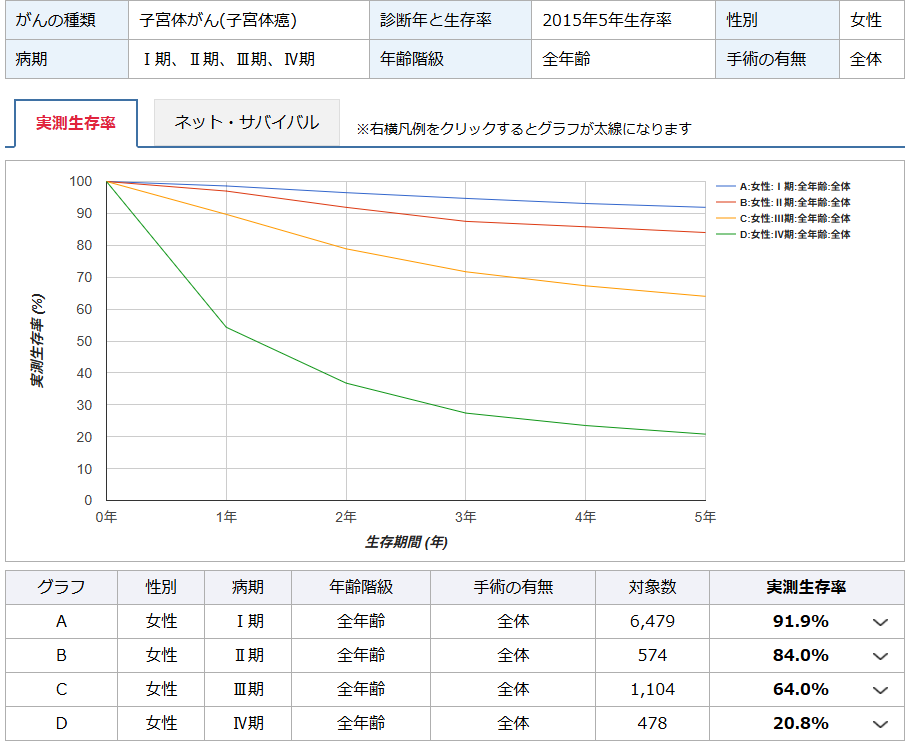The width and height of the screenshot is (912, 748).
Task: Click the 64.0% survival rate value
Action: tap(802, 689)
